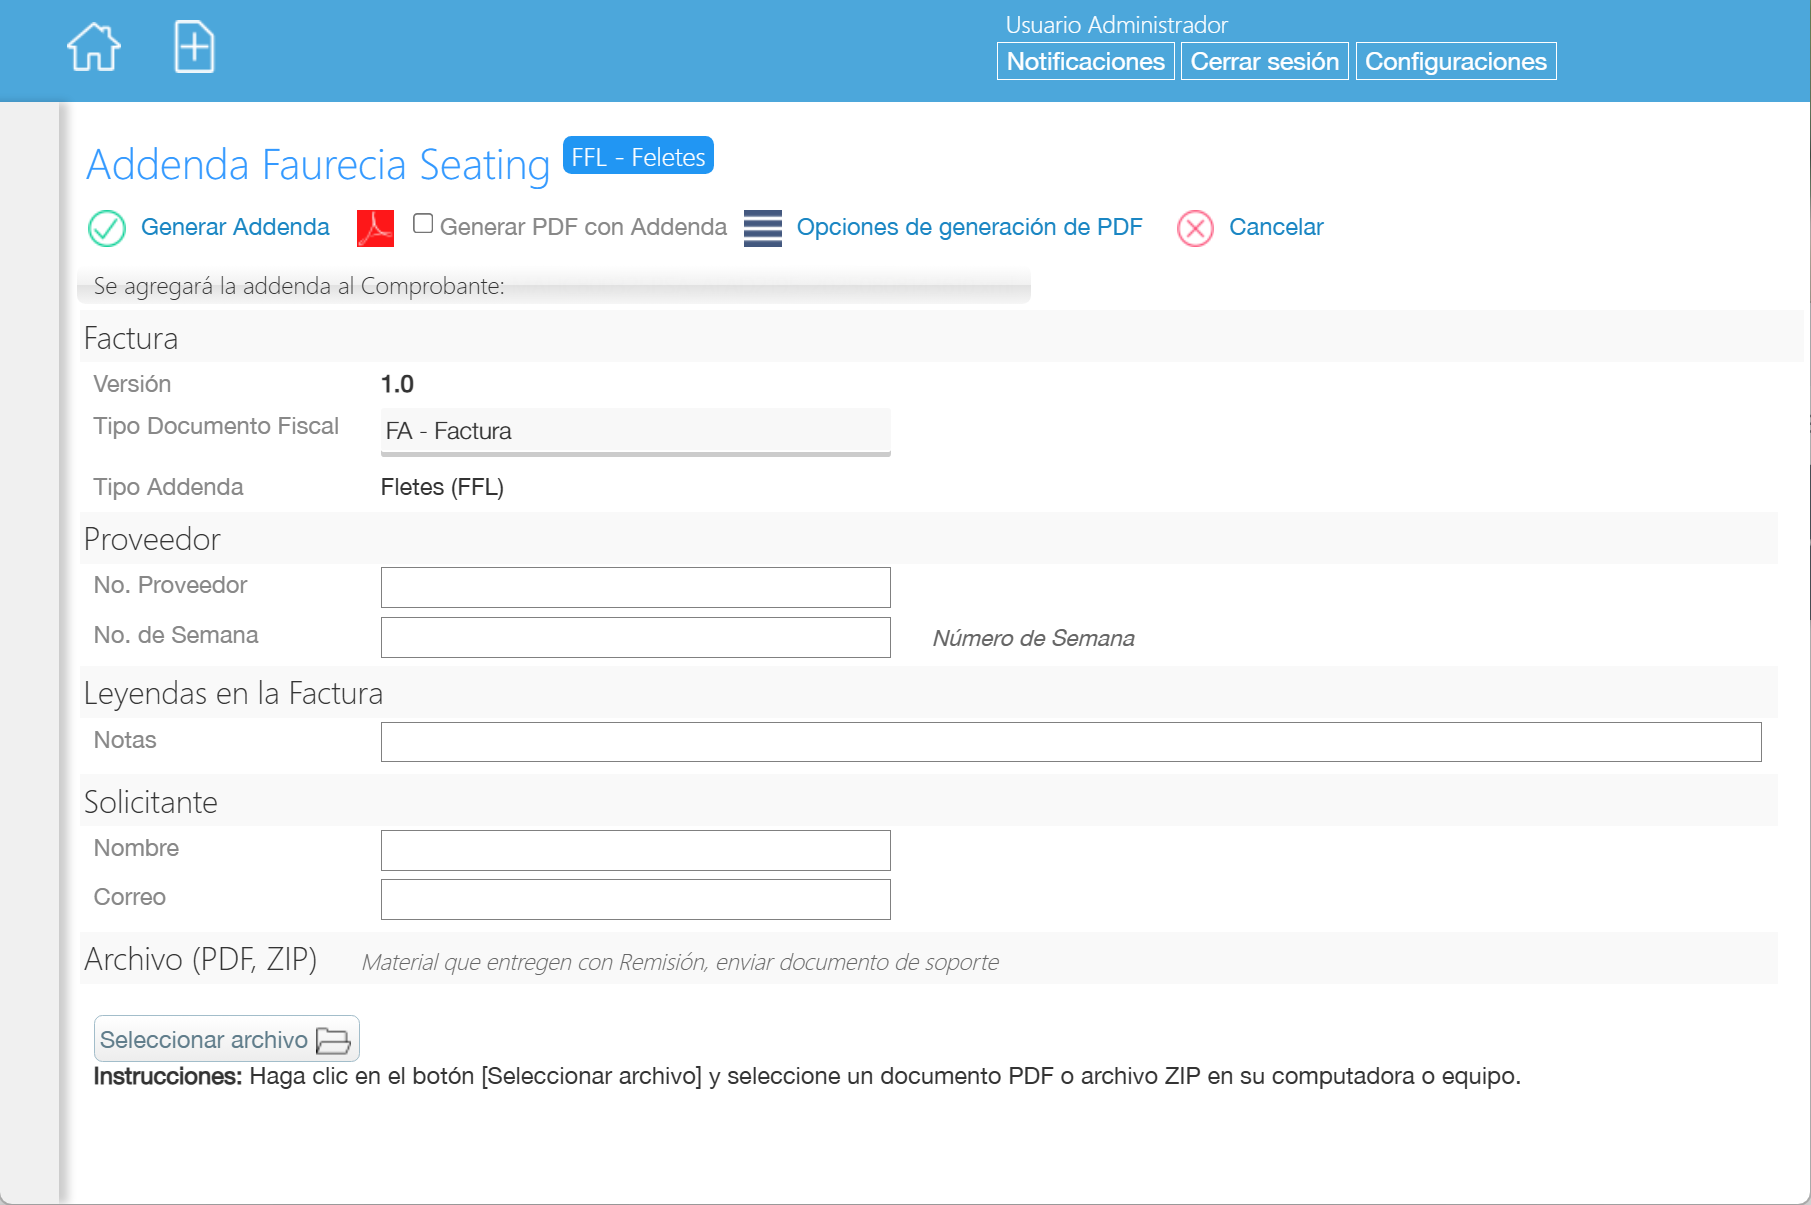
Task: Click the Fletes (FFL) value text
Action: point(442,487)
